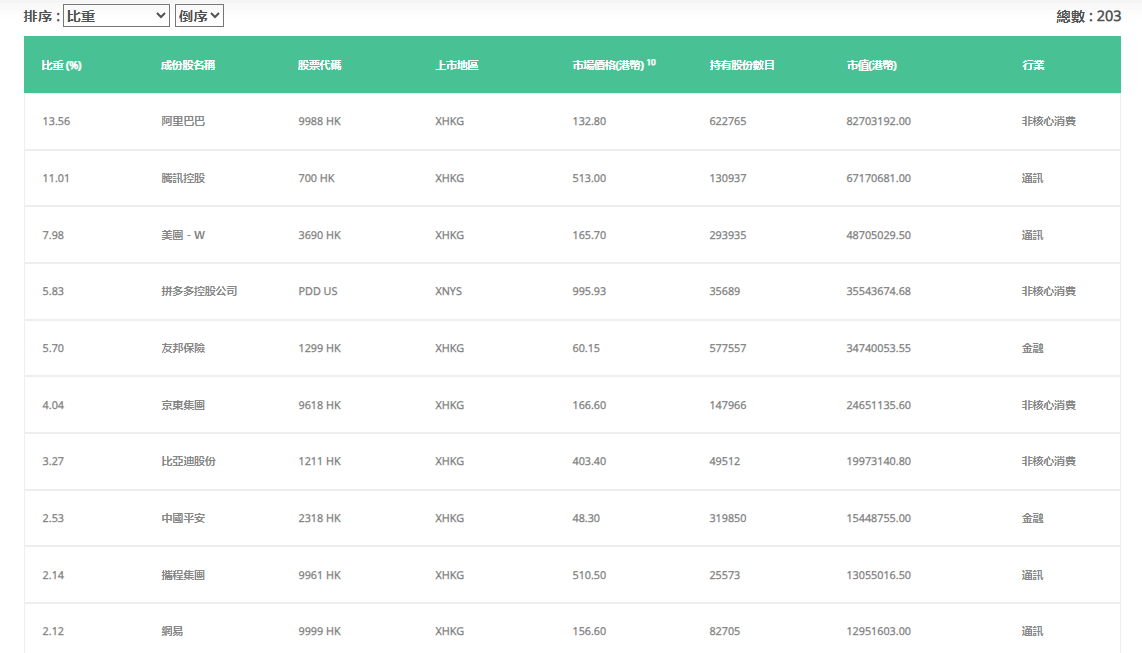Select the 京東集團 stock name
Viewport: 1142px width, 653px height.
(183, 405)
